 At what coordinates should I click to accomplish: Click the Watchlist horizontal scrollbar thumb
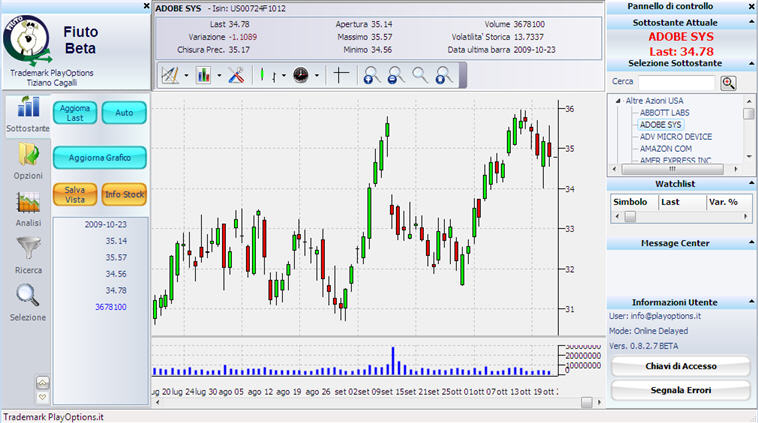pos(630,217)
